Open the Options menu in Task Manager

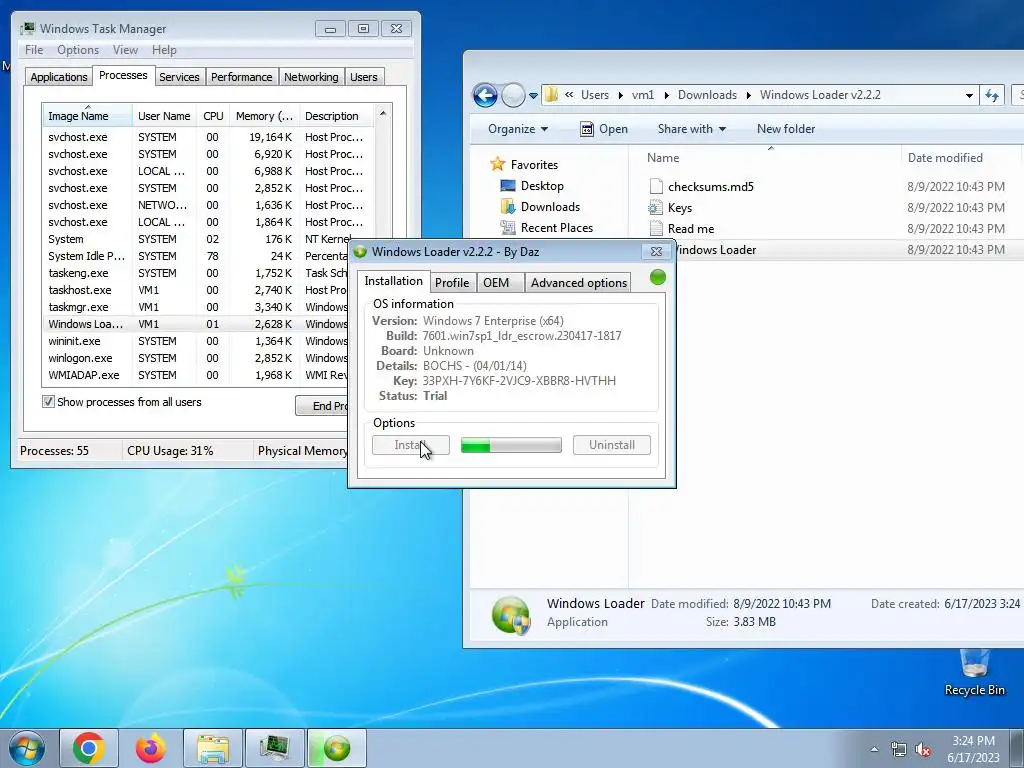(78, 50)
